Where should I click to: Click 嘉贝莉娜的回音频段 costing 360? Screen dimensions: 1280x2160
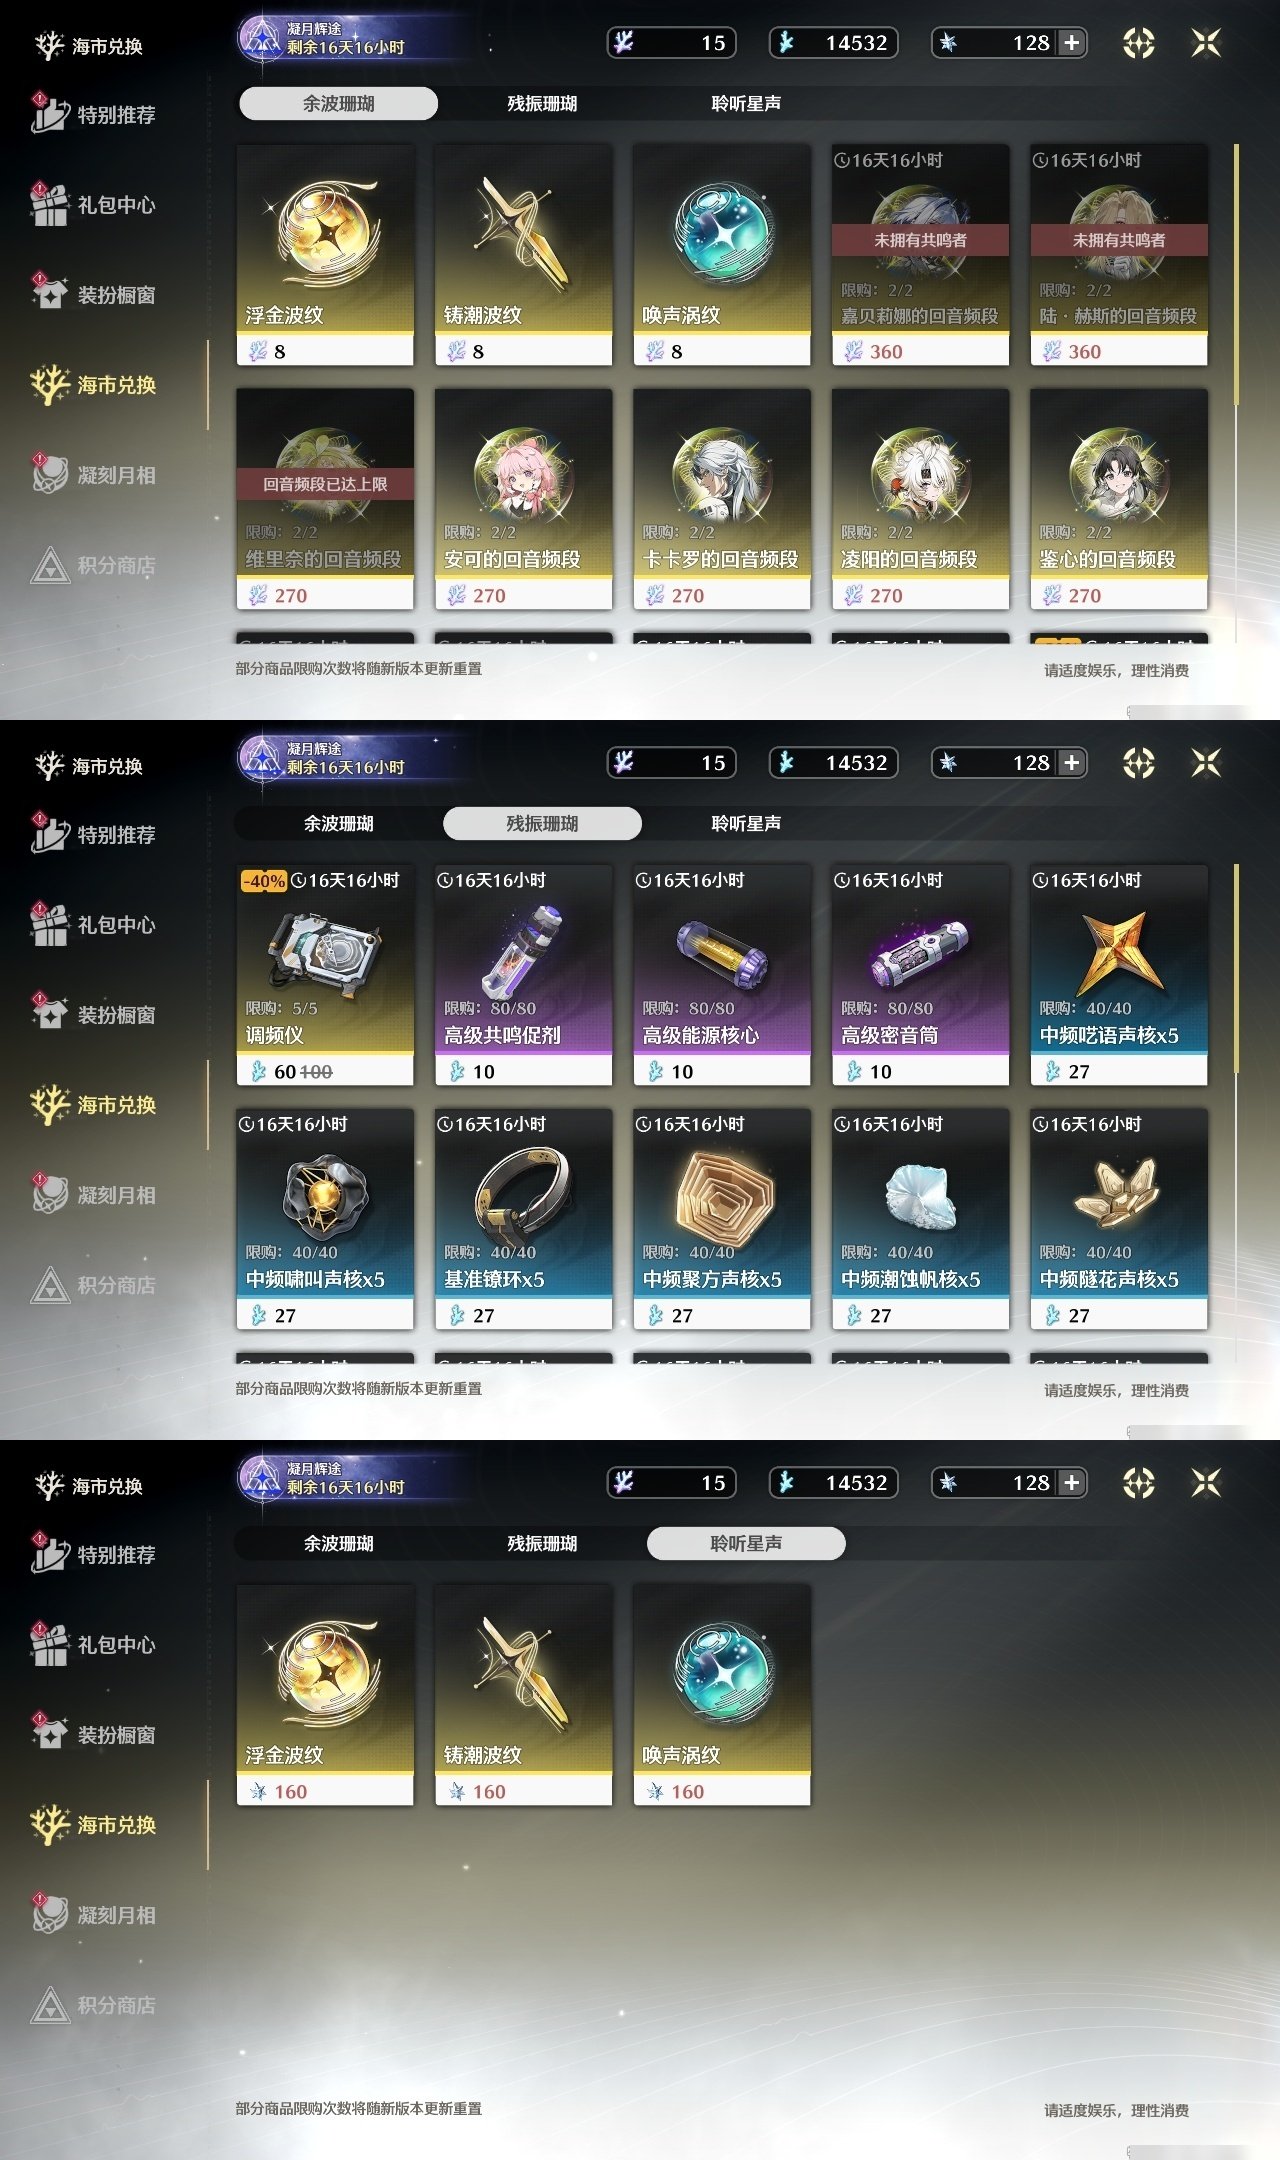920,255
